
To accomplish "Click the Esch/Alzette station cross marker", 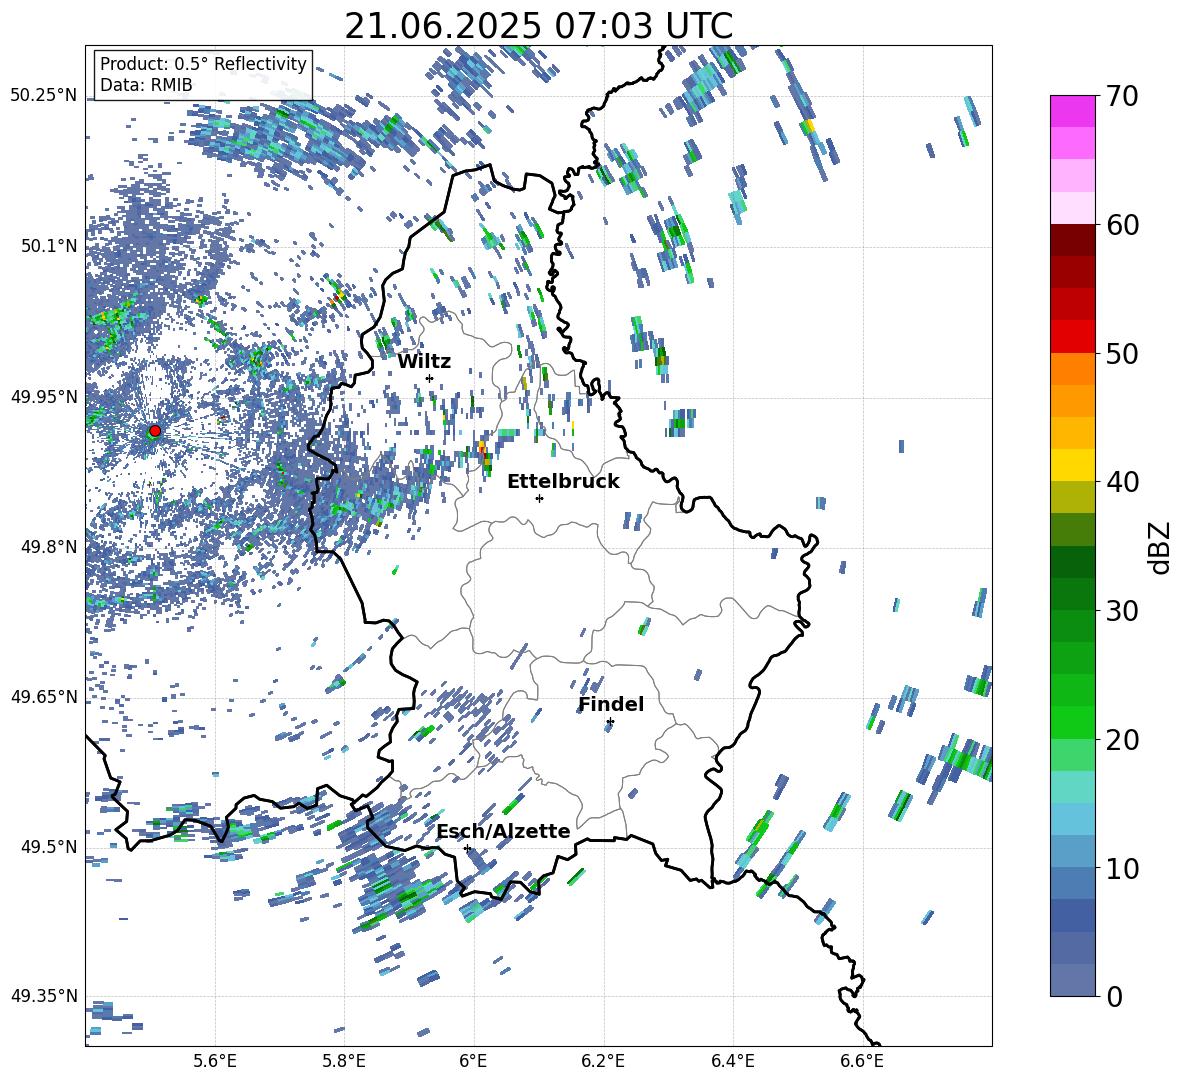I will (x=467, y=848).
